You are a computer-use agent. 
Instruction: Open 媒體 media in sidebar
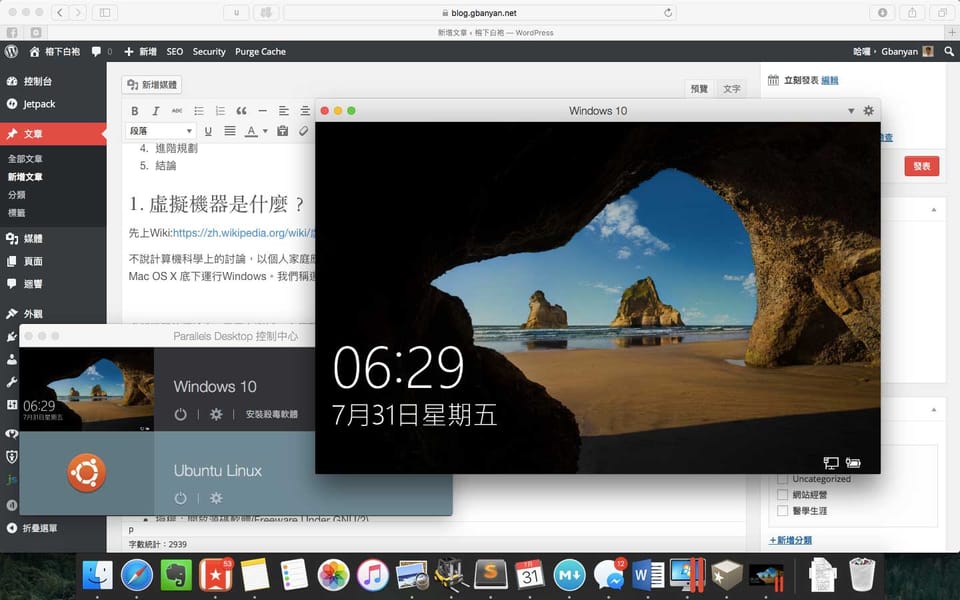[33, 239]
